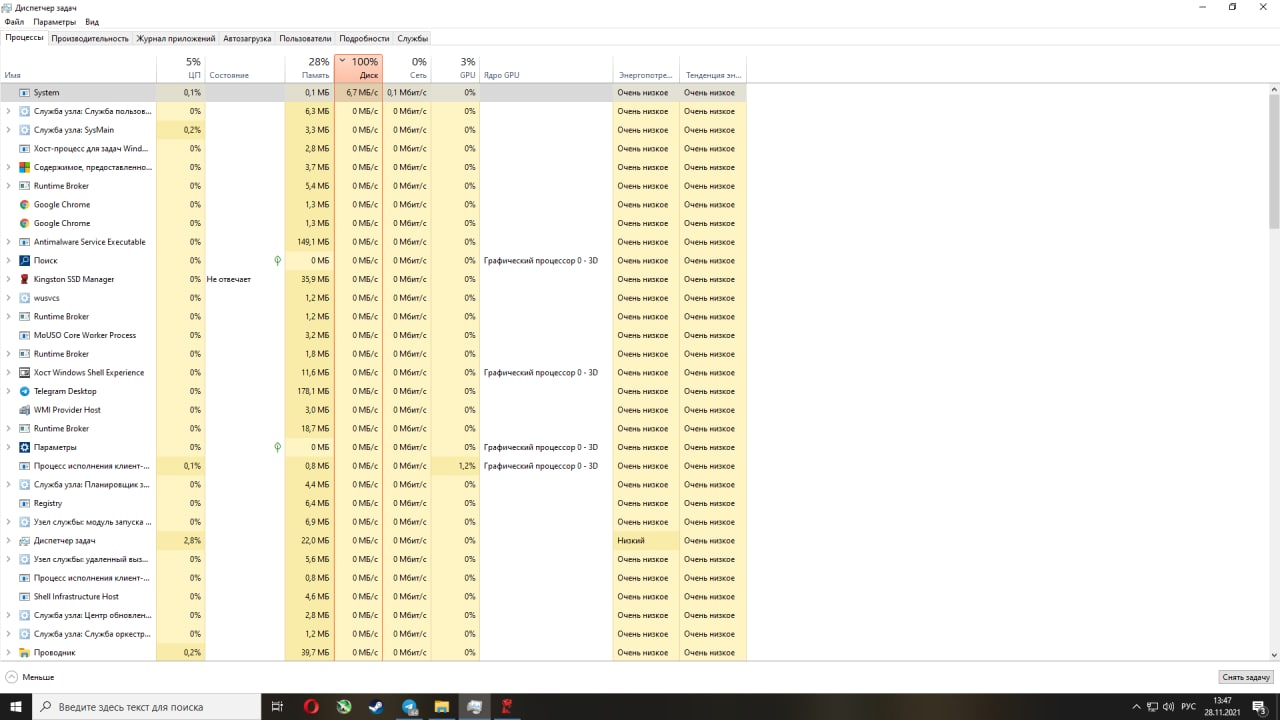
Task: Expand the Служба узла: SysMain row
Action: coord(9,130)
